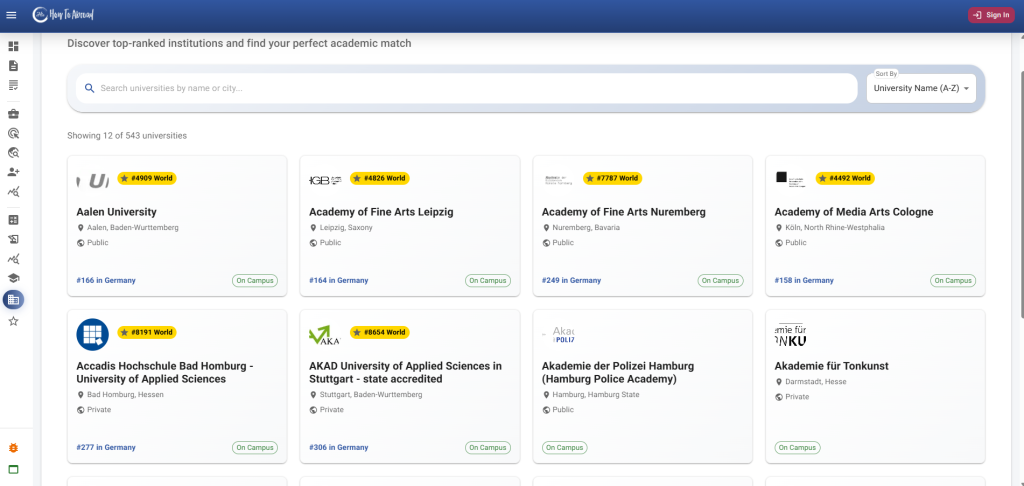Click the Akademie für Tonkunst logo
1024x486 pixels.
point(790,334)
